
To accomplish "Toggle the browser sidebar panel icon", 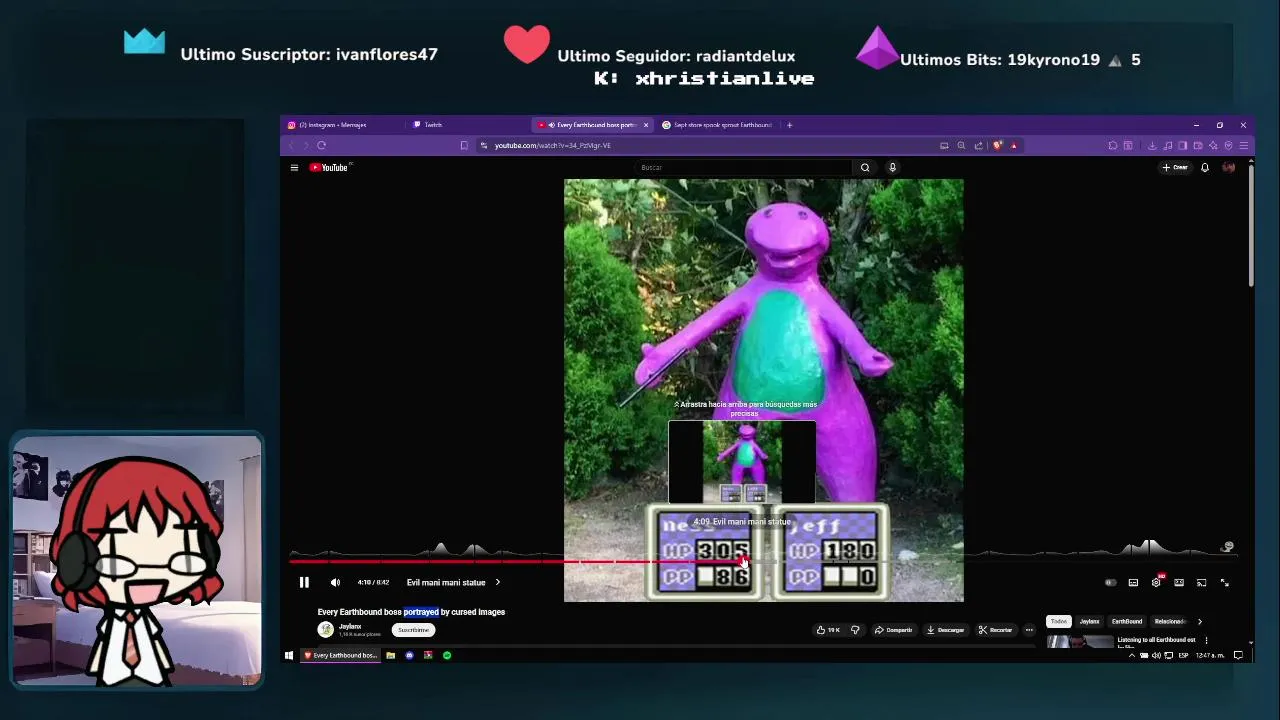I will coord(1183,145).
